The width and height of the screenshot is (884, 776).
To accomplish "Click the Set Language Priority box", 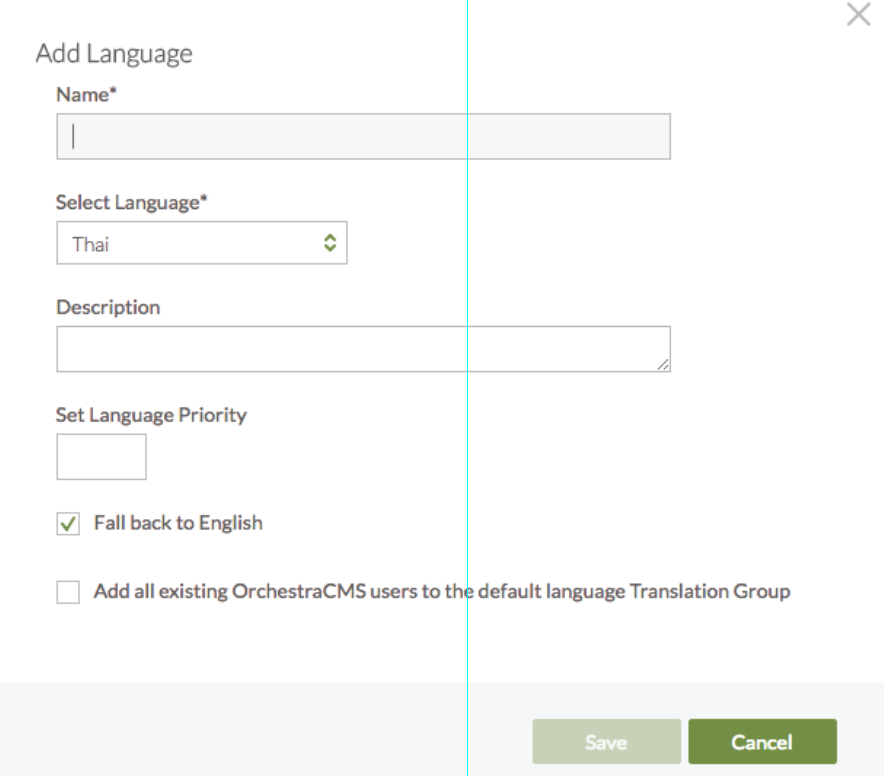I will point(101,457).
